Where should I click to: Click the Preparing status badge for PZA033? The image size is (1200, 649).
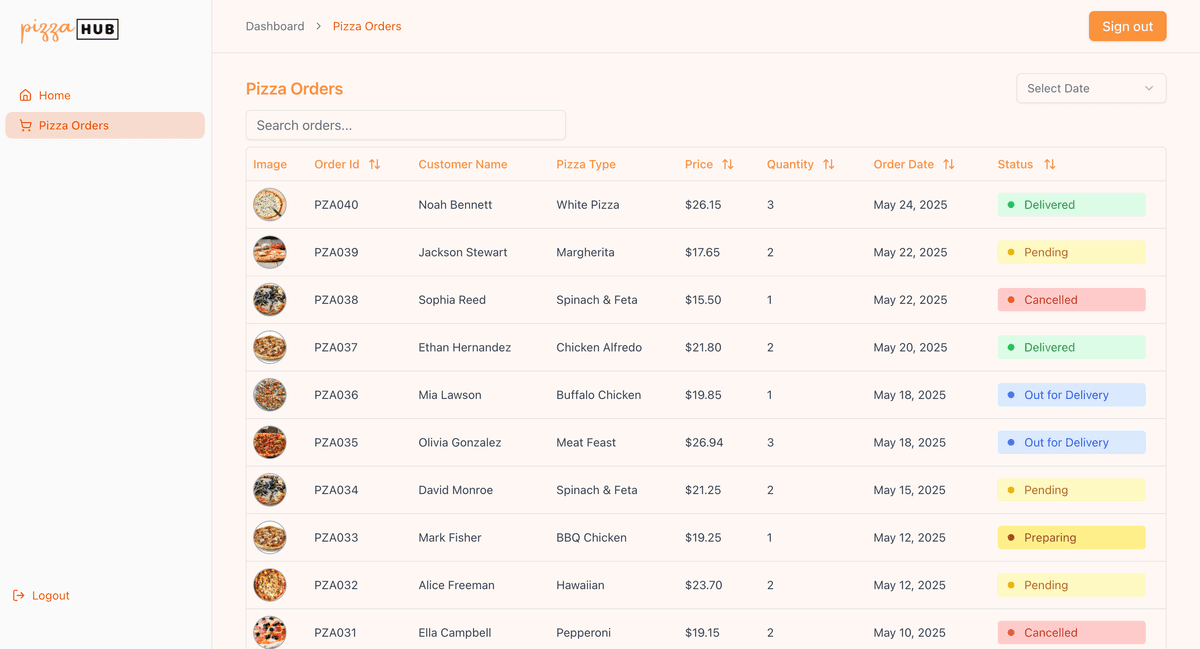(x=1071, y=537)
